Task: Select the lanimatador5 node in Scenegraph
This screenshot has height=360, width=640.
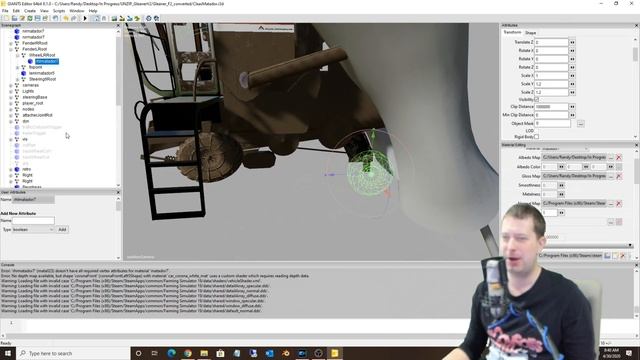Action: (42, 73)
